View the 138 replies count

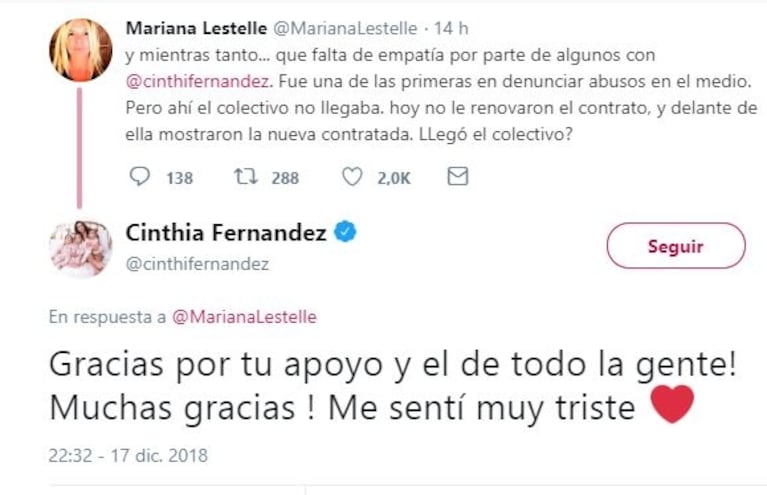point(179,178)
